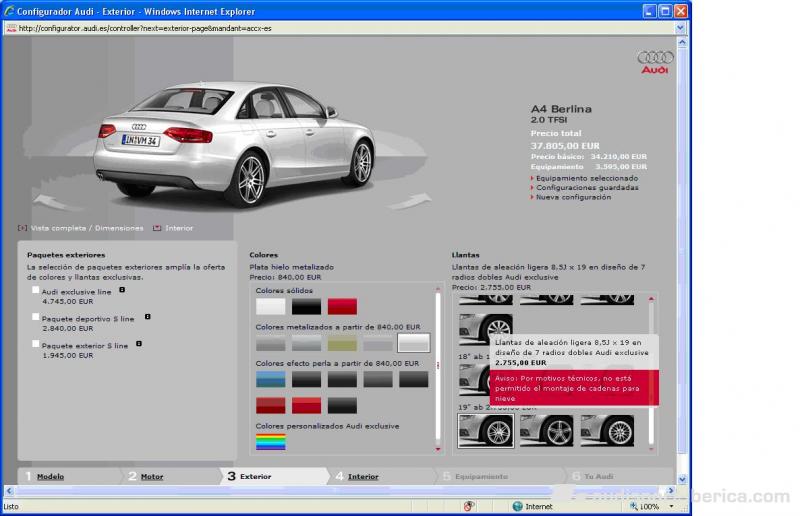800x516 pixels.
Task: Expand Equipamiento seleccionado
Action: 584,178
